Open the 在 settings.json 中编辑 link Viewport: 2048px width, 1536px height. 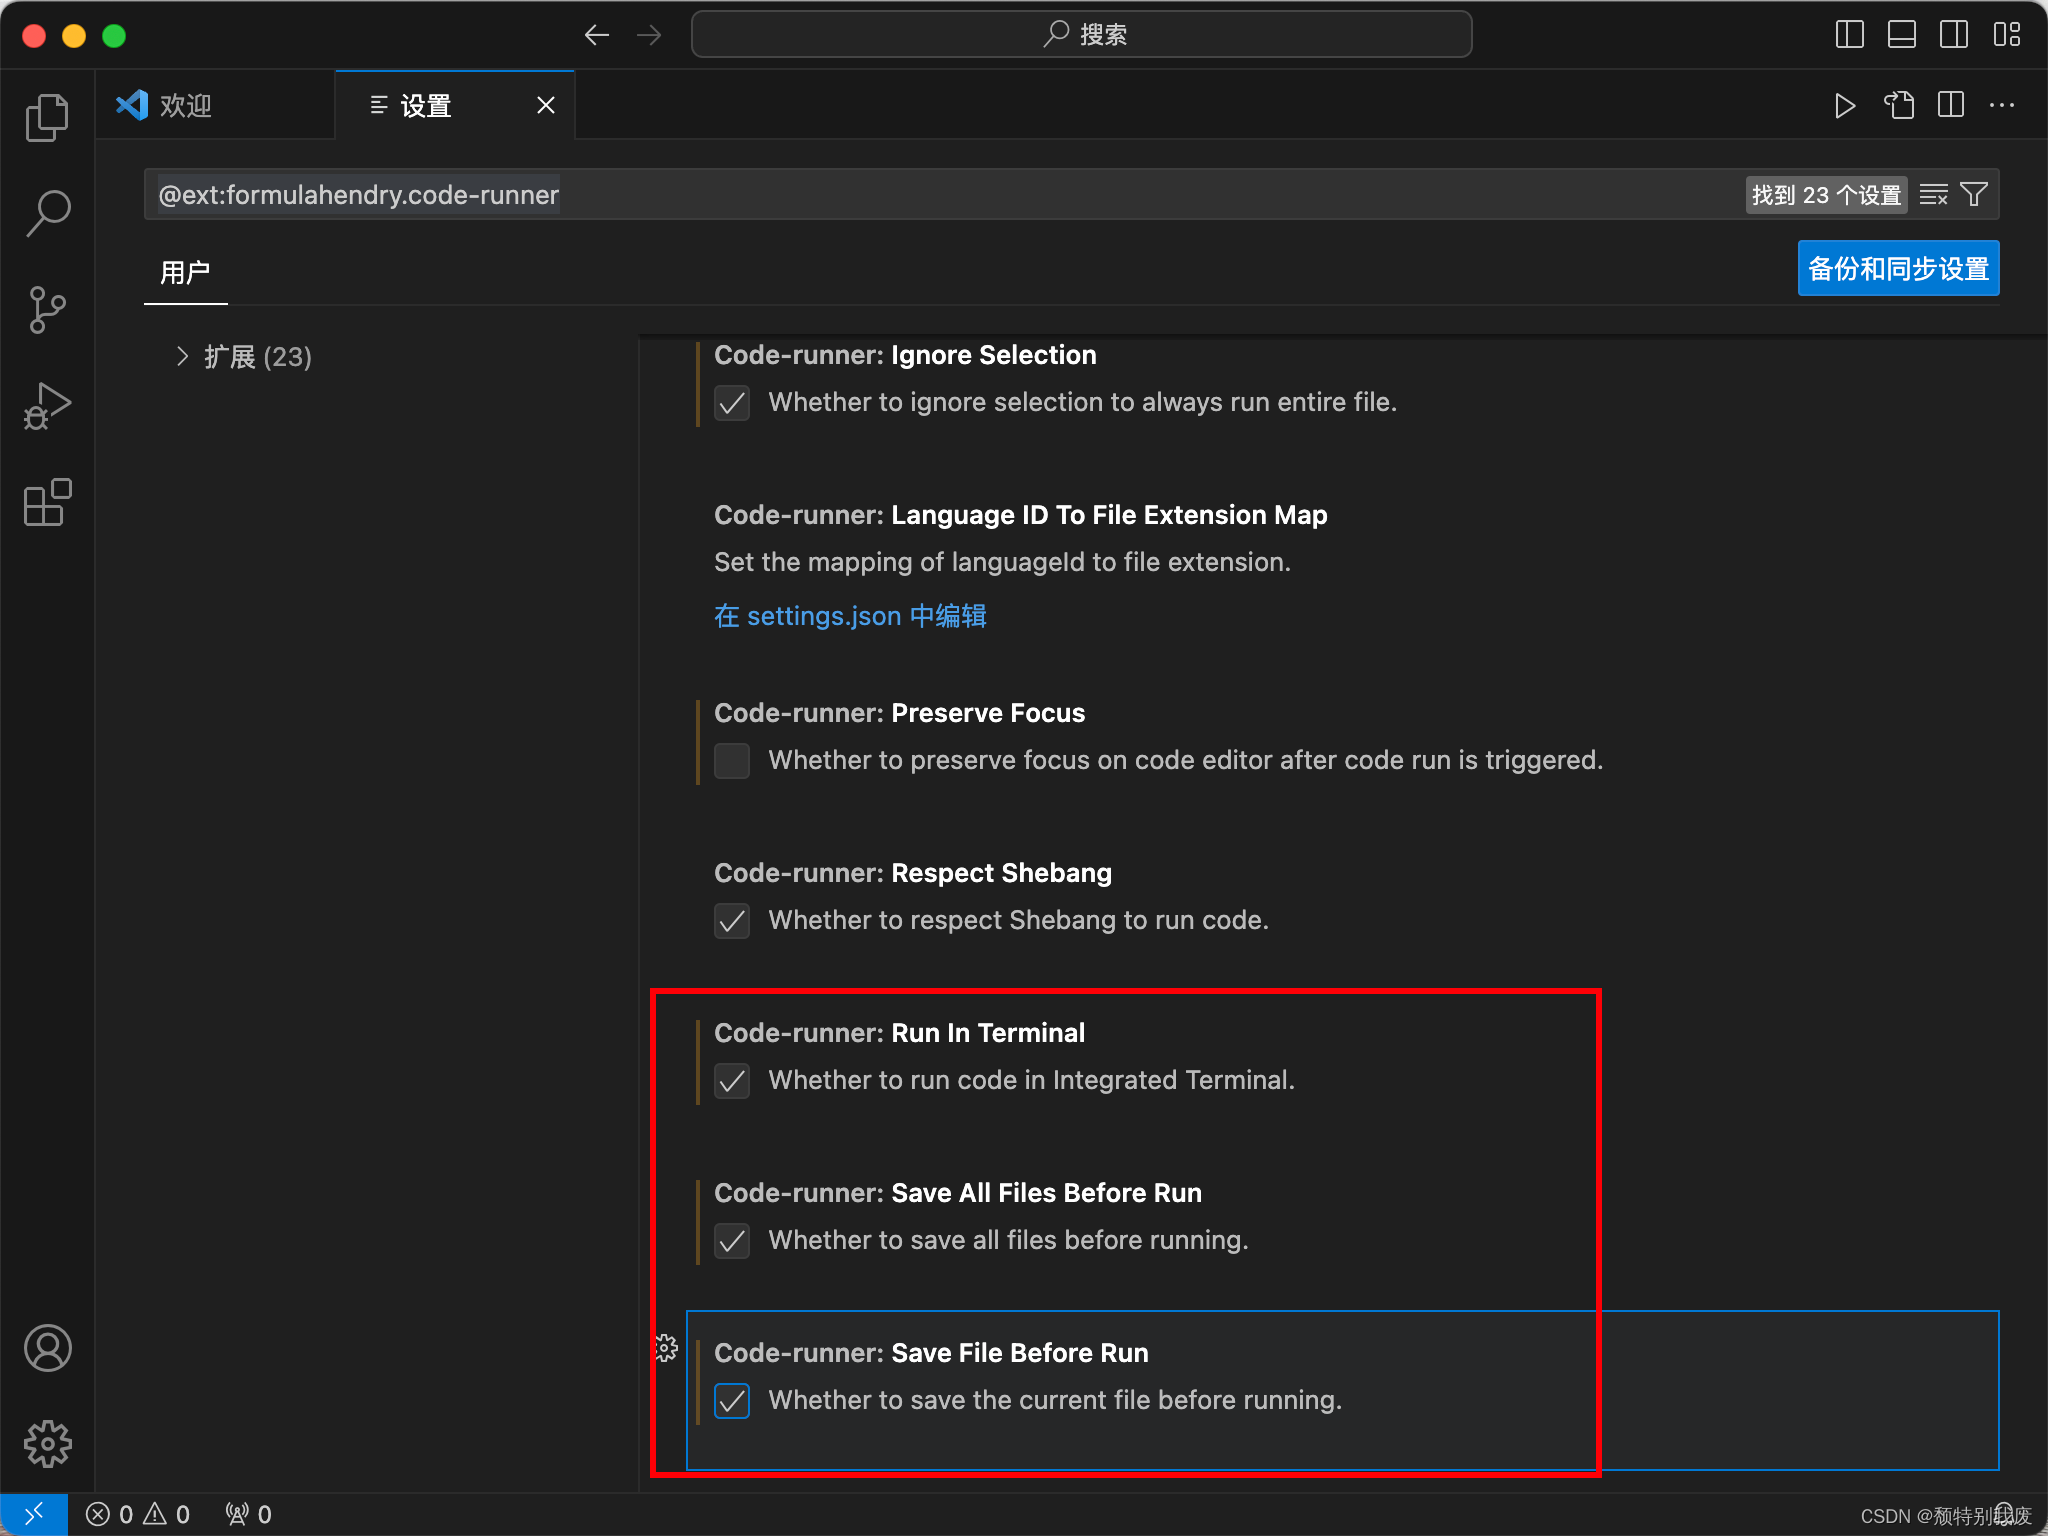(850, 616)
